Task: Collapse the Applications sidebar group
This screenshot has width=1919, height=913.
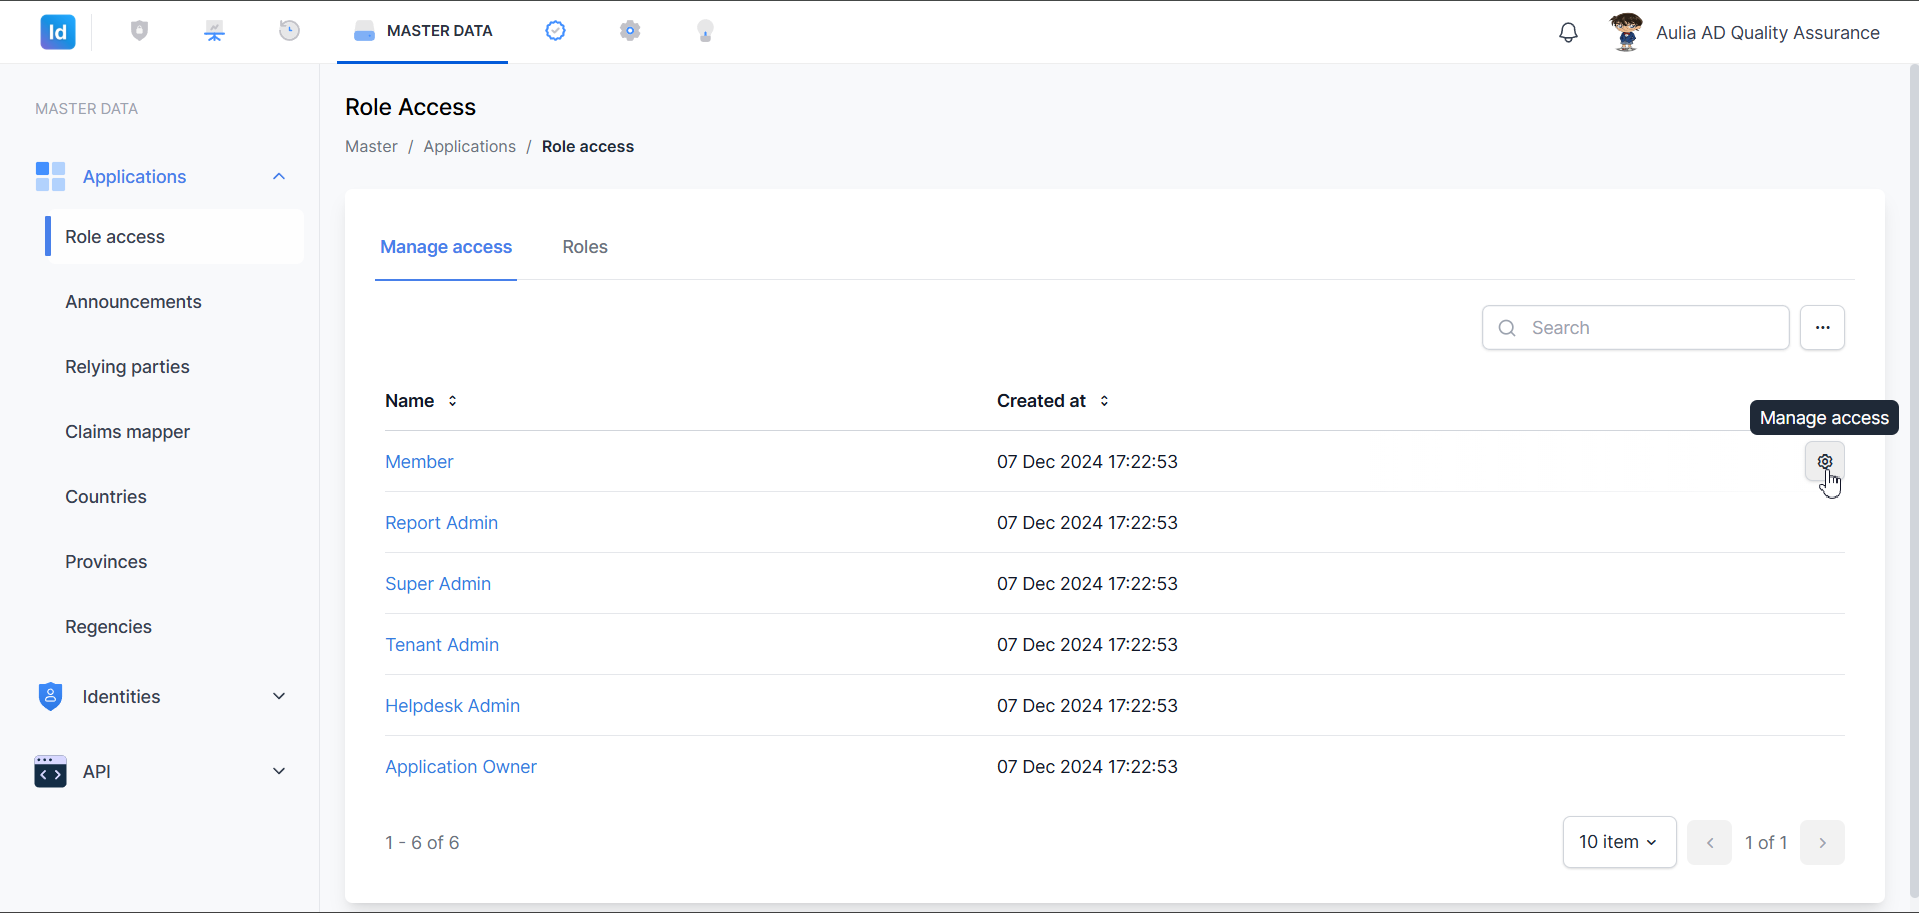Action: pos(279,176)
